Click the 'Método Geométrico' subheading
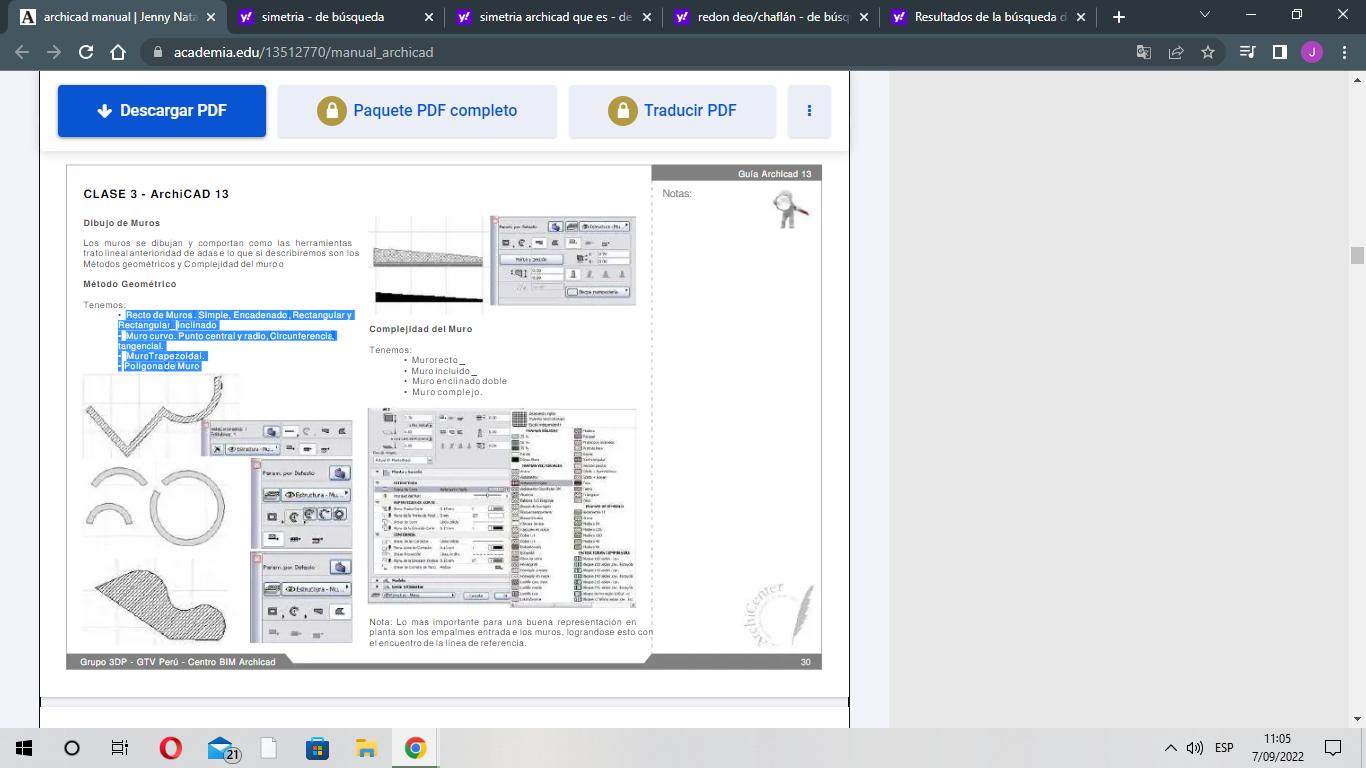The image size is (1366, 768). [130, 284]
